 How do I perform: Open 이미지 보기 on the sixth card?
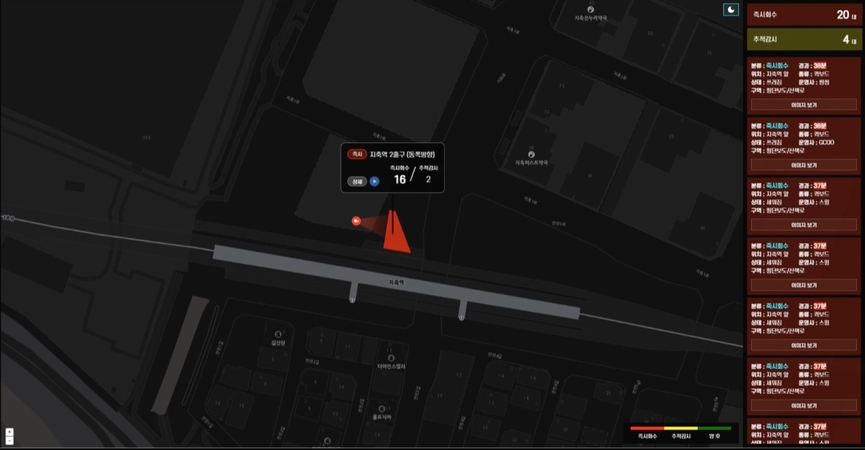803,405
